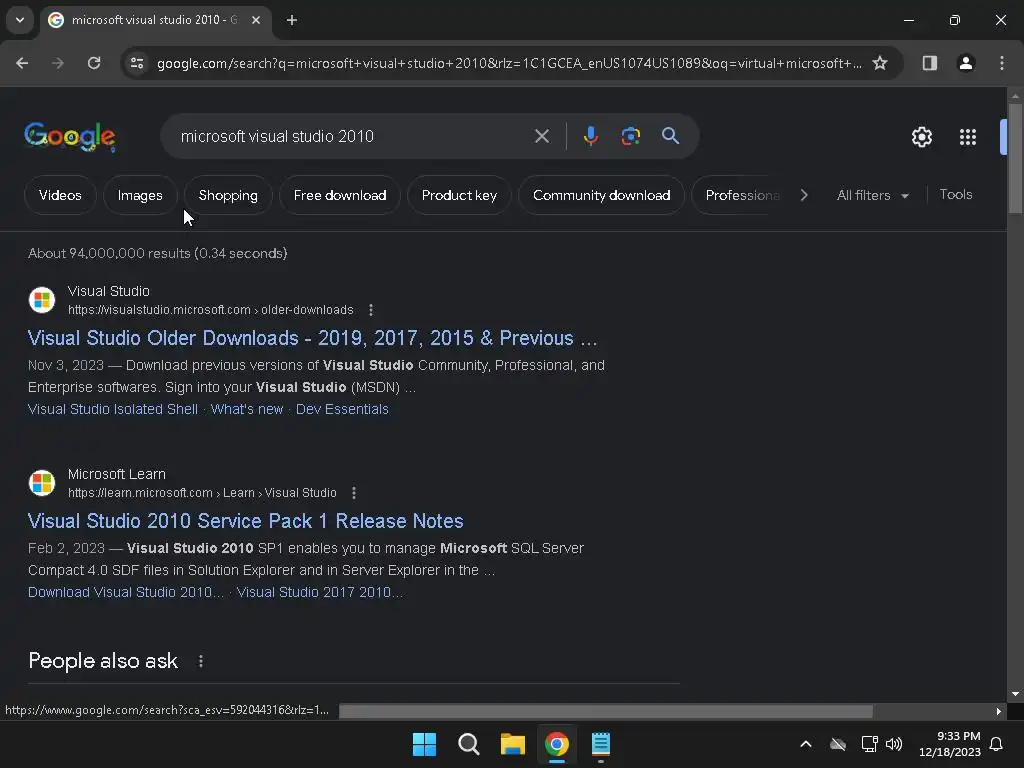
Task: Open tab search dropdown arrow
Action: point(20,20)
